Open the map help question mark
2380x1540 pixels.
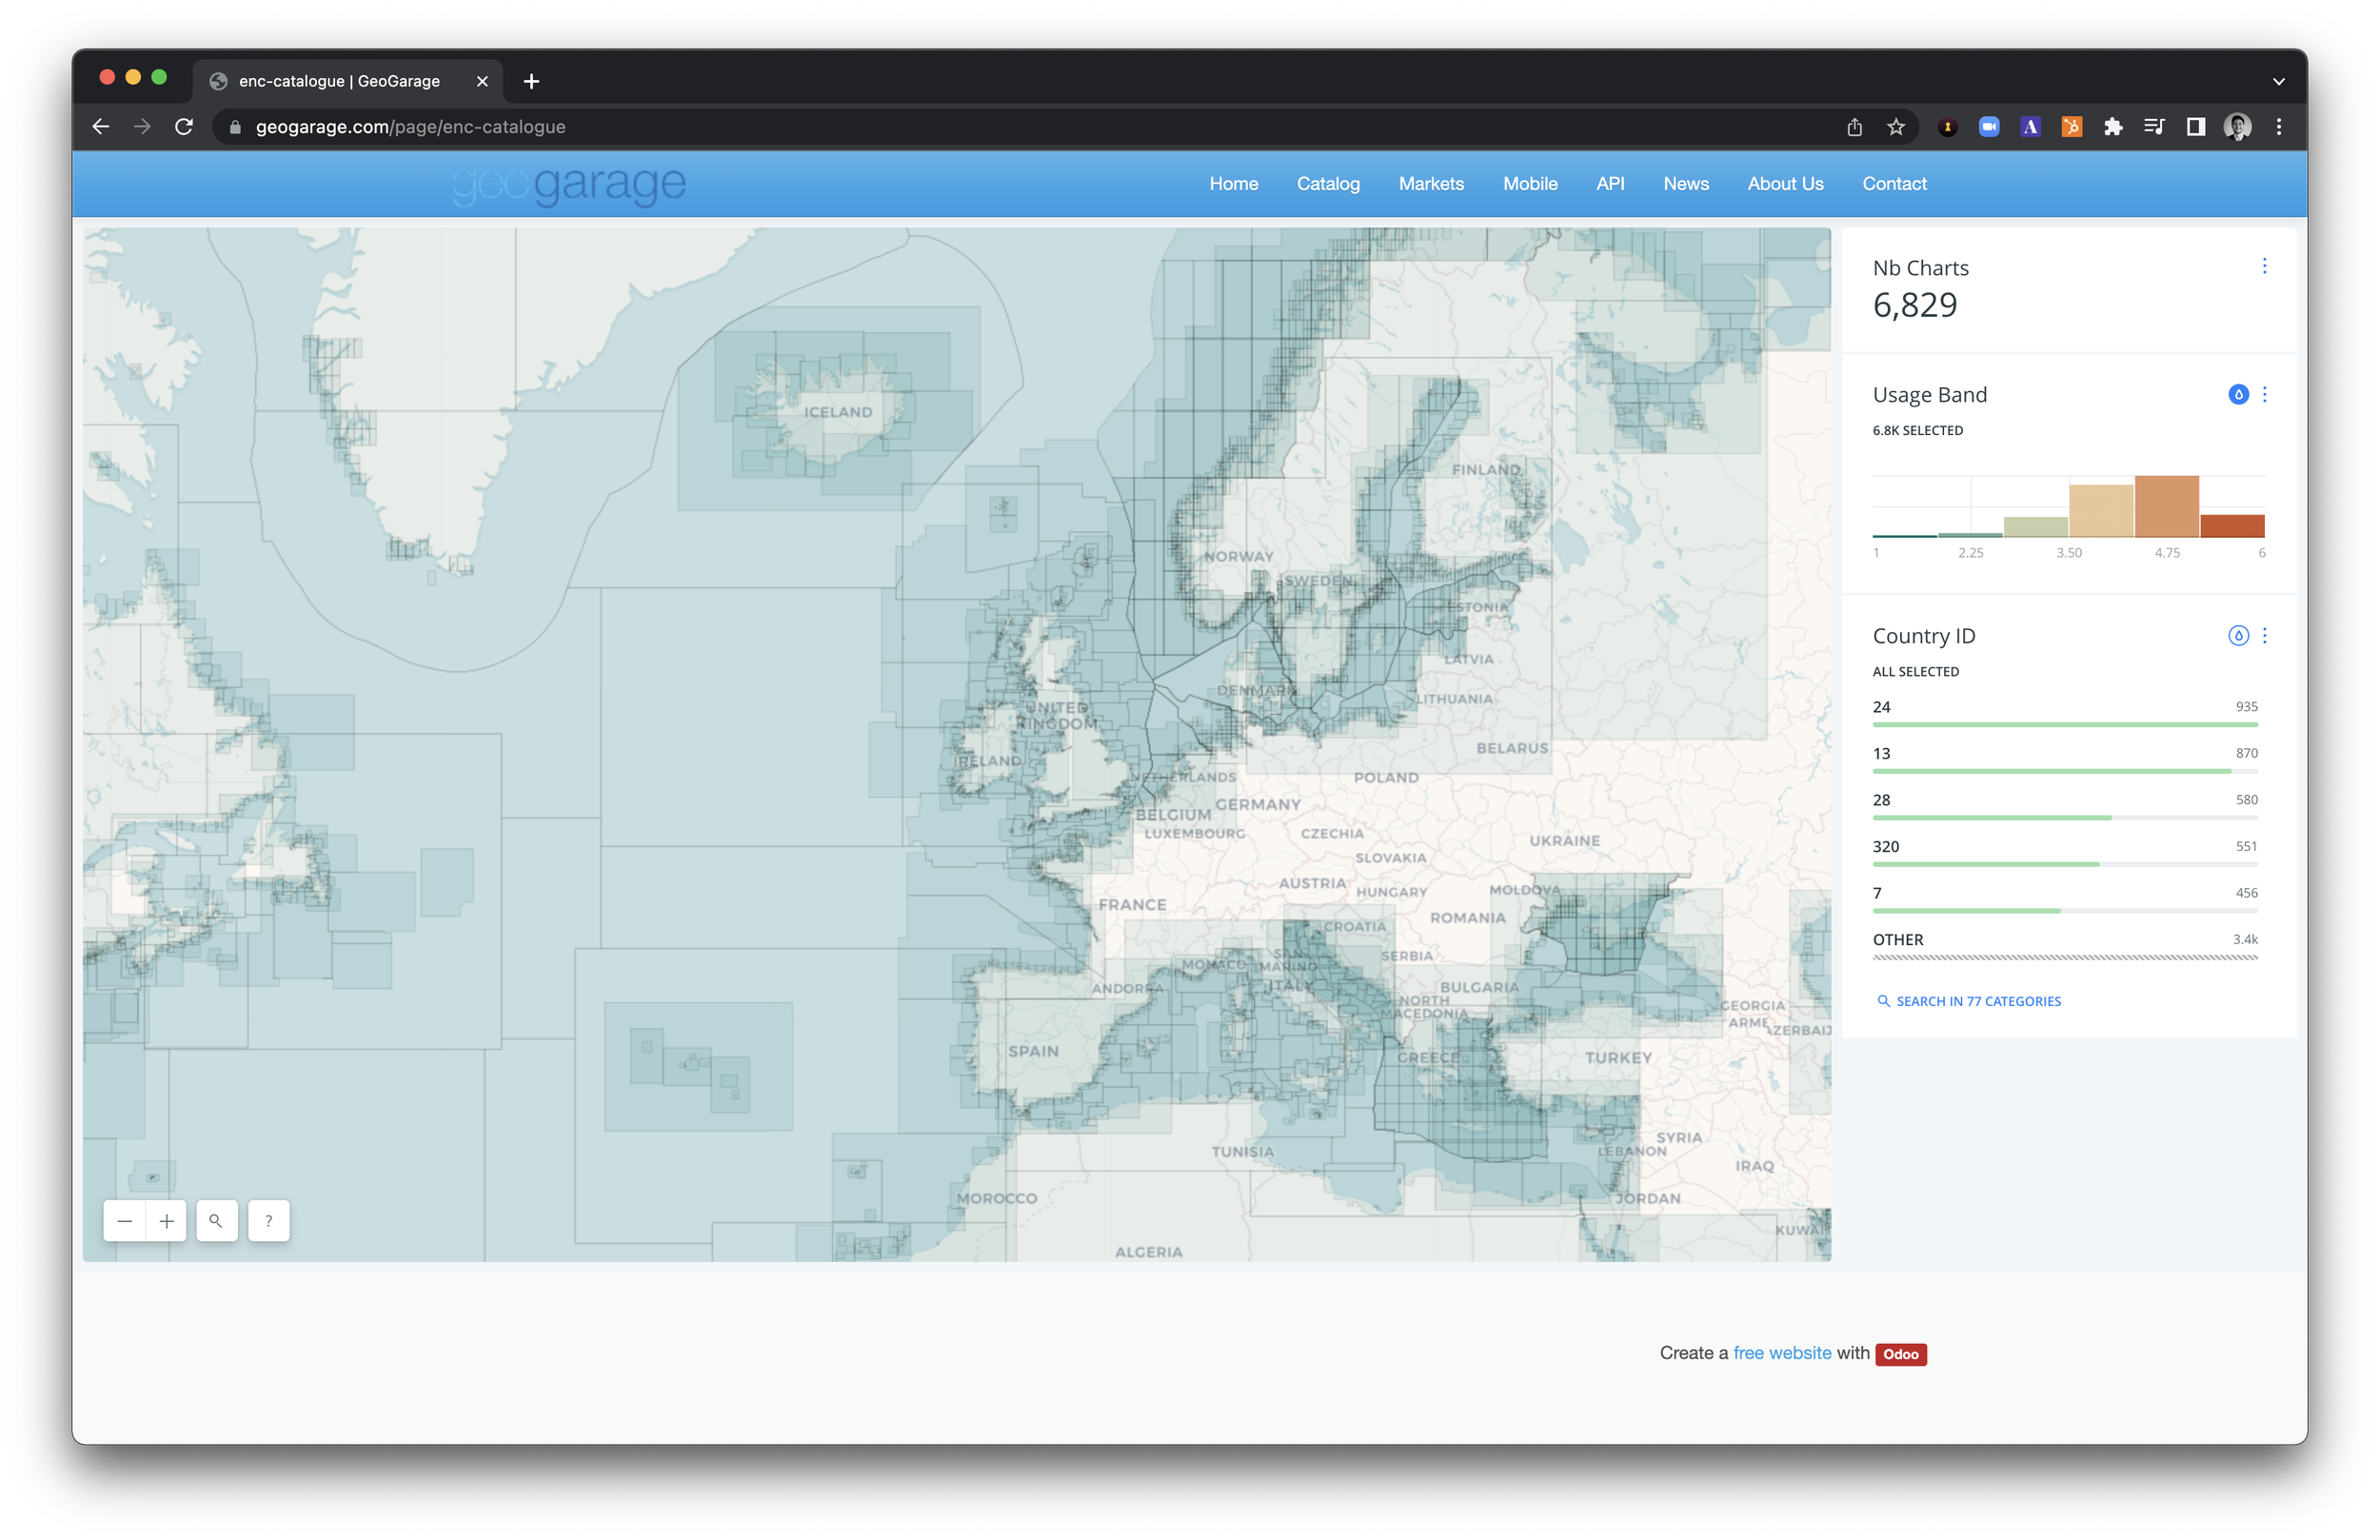(x=268, y=1221)
